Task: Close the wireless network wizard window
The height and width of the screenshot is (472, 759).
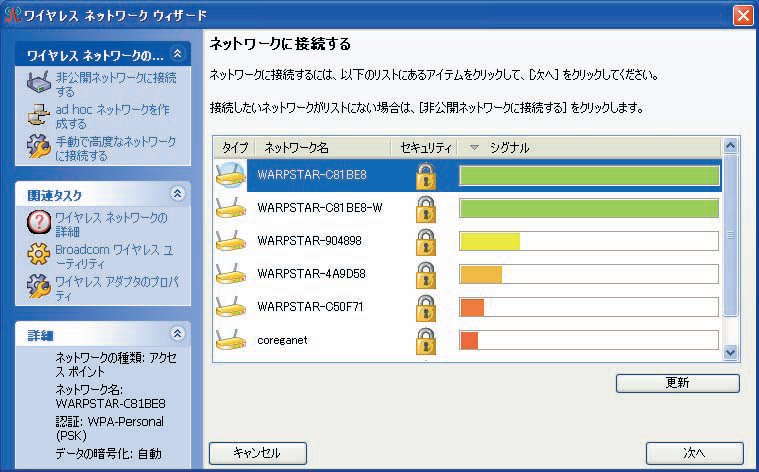Action: click(x=744, y=15)
